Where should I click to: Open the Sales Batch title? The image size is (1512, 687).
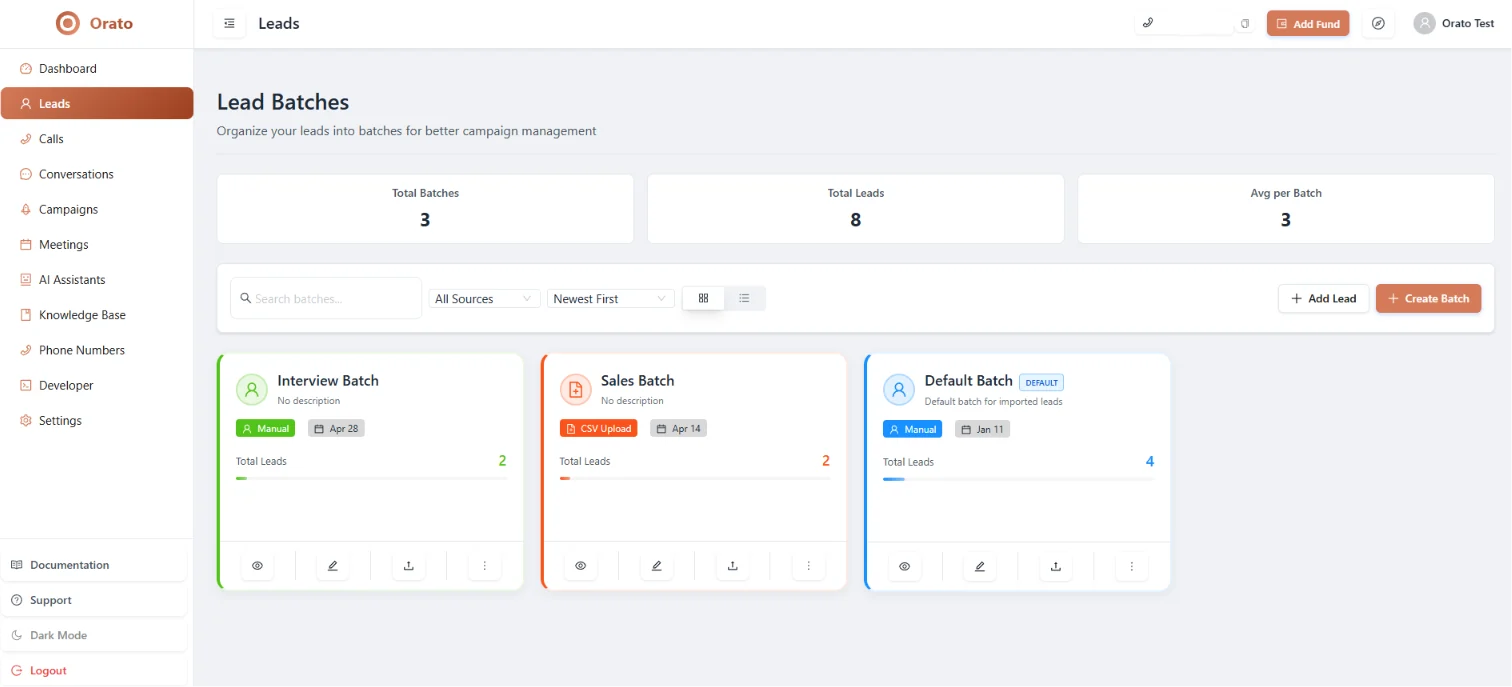pos(637,380)
